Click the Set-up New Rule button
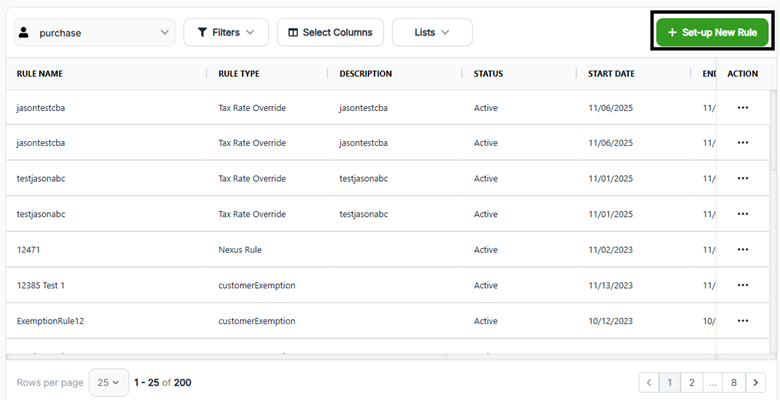The width and height of the screenshot is (780, 400). [712, 32]
